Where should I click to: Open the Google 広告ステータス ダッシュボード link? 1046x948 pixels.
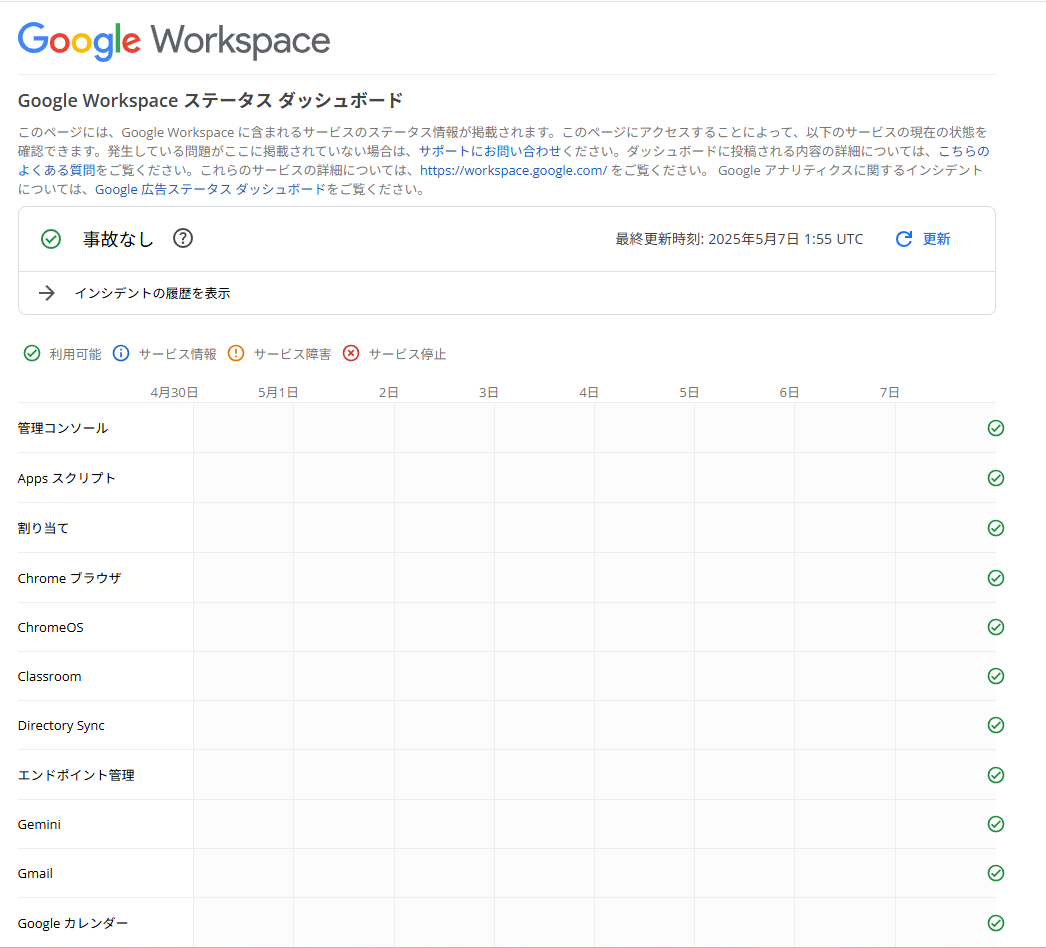click(x=210, y=189)
